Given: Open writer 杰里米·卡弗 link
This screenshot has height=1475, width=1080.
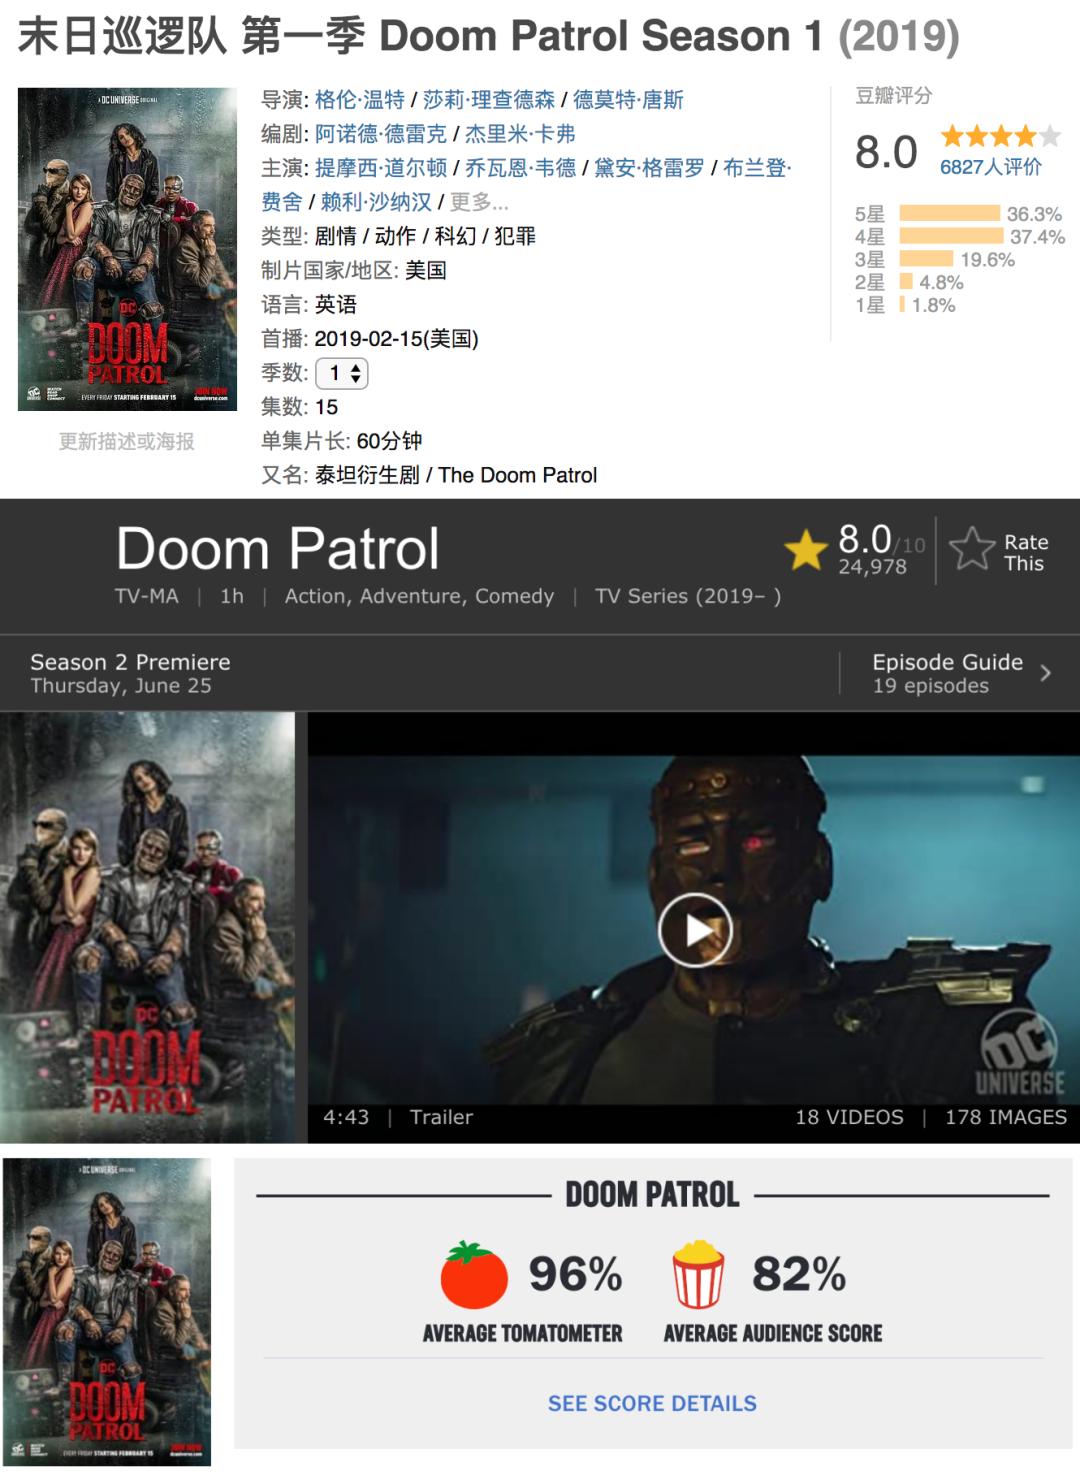Looking at the screenshot, I should 520,134.
